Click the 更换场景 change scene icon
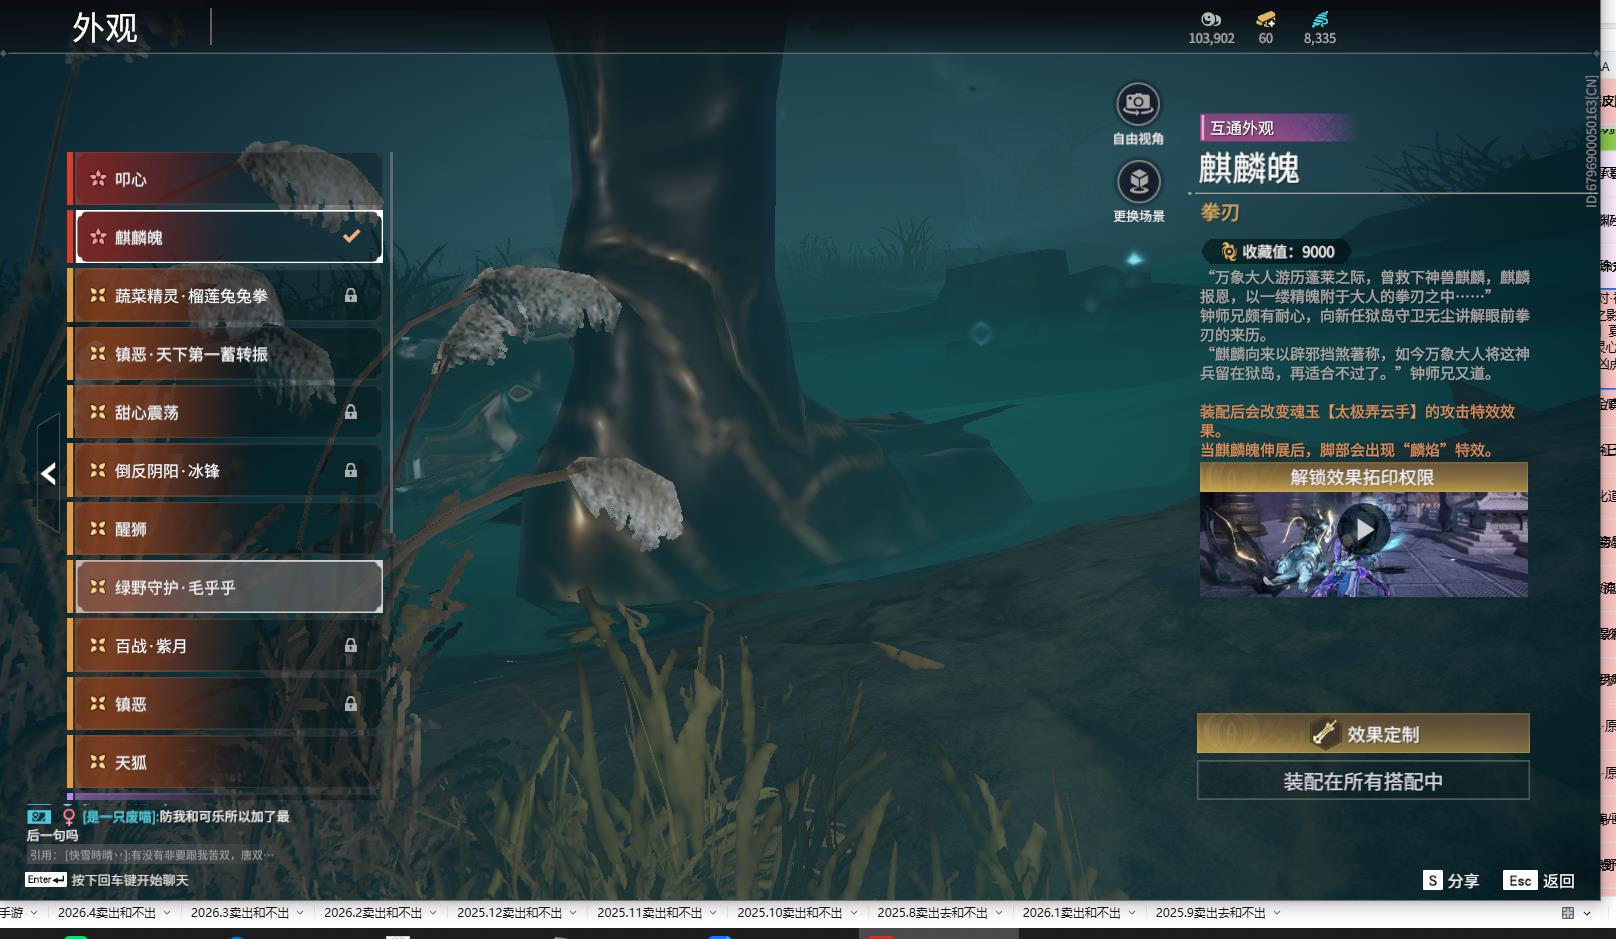 pyautogui.click(x=1138, y=182)
